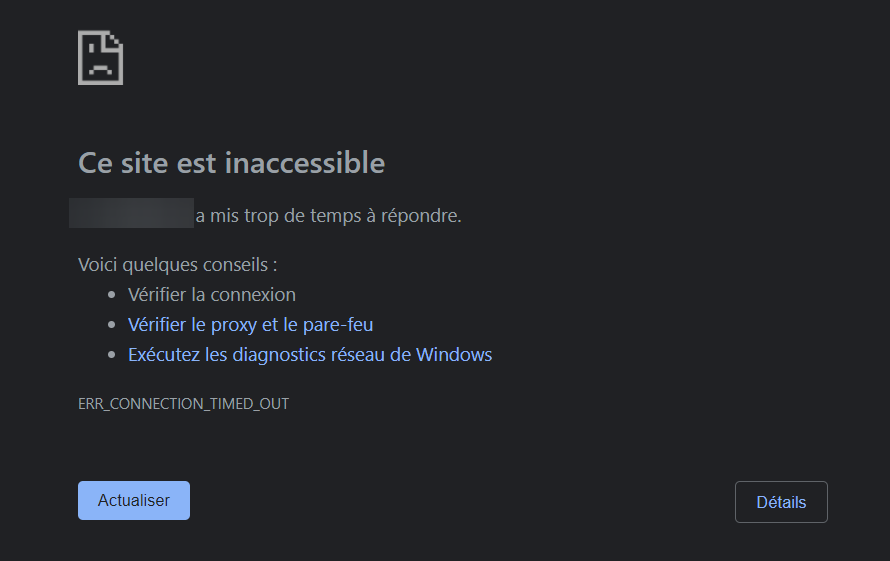Select the ERR_CONNECTION_TIMED_OUT error code
Screen dimensions: 890x561
183,404
